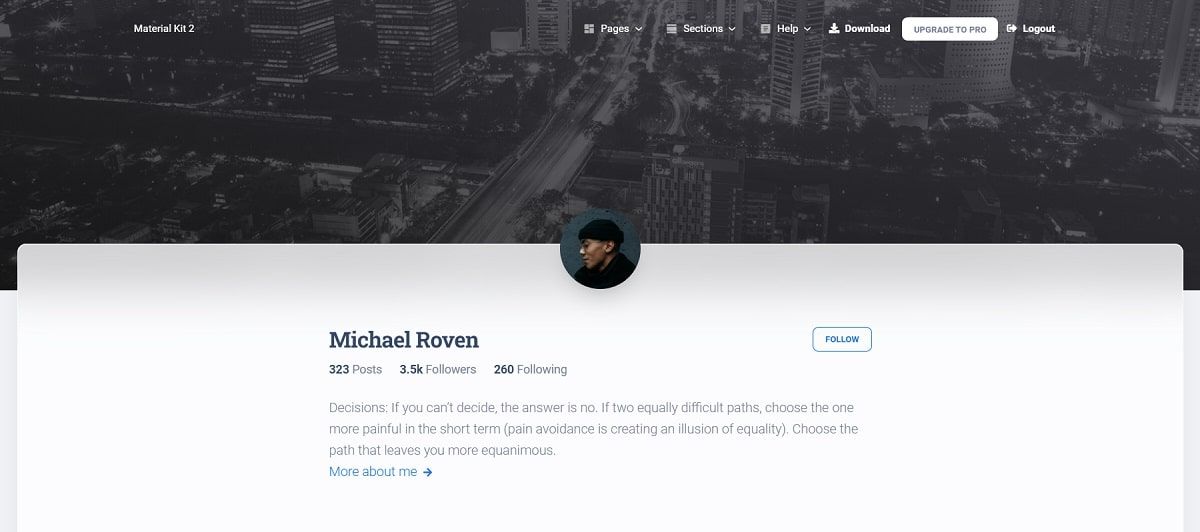Image resolution: width=1200 pixels, height=532 pixels.
Task: Click the Logout exit icon
Action: [1012, 28]
